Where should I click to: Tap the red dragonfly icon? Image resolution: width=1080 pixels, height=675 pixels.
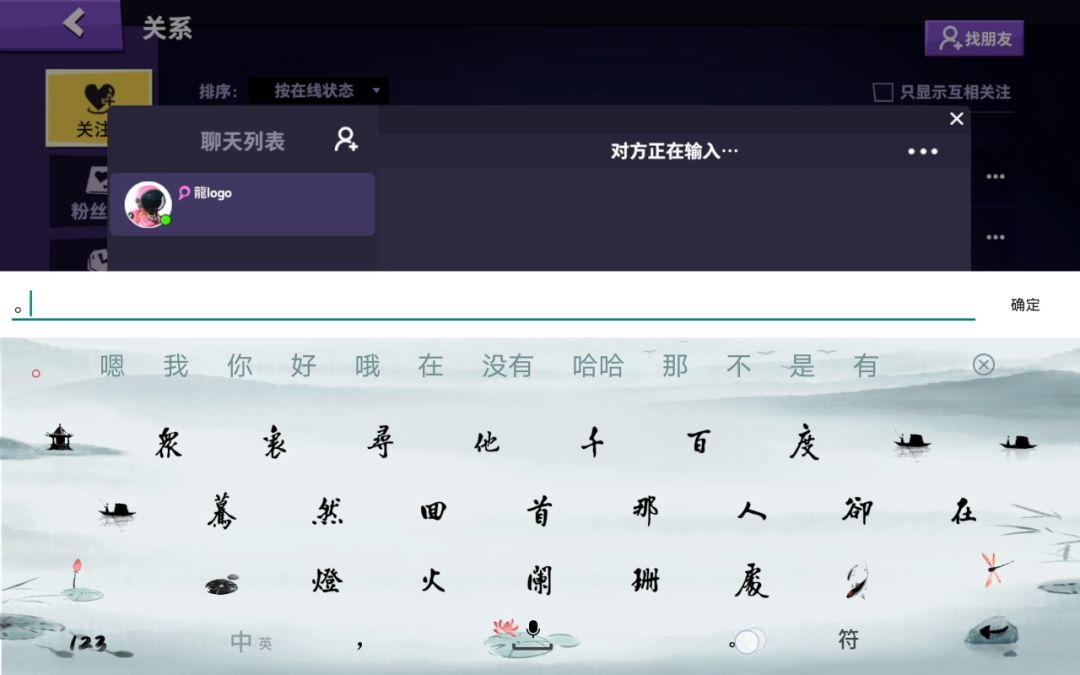(995, 569)
